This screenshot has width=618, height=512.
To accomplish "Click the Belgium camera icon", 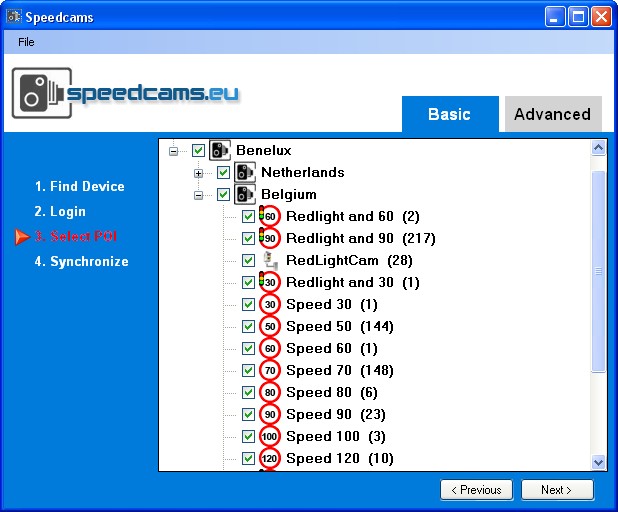I will coord(245,194).
